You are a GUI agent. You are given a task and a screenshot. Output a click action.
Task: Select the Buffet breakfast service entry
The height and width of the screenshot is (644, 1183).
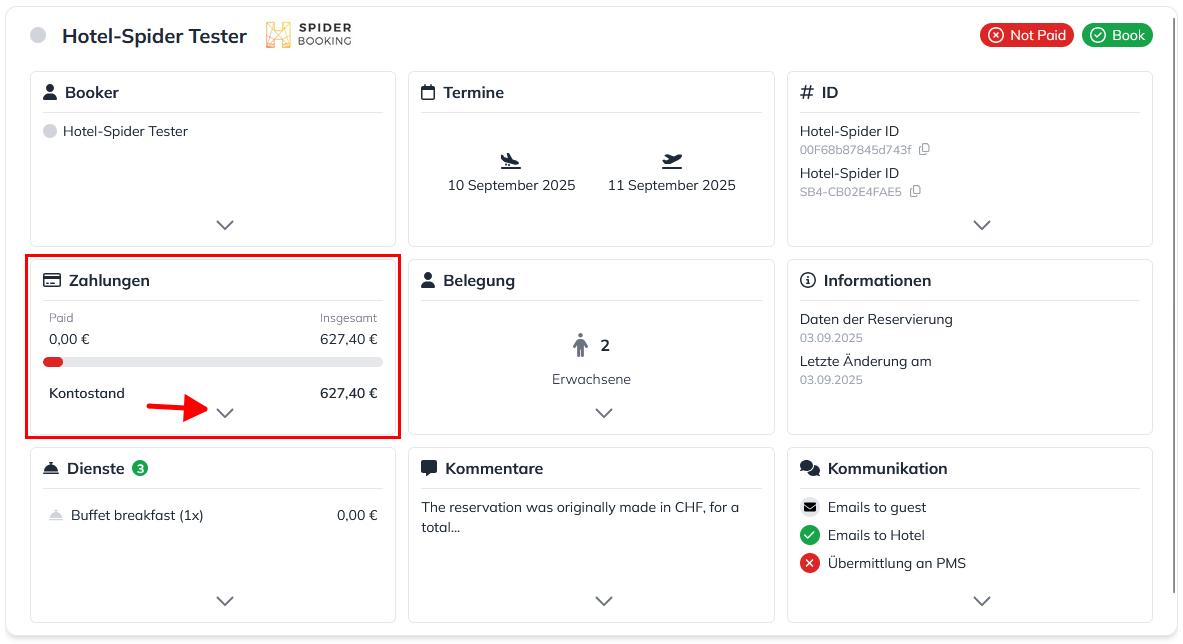(137, 516)
